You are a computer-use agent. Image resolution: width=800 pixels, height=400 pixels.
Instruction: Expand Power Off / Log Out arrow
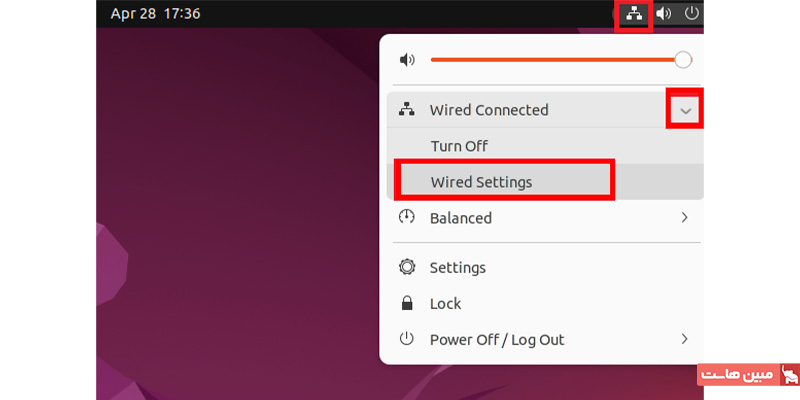point(685,339)
